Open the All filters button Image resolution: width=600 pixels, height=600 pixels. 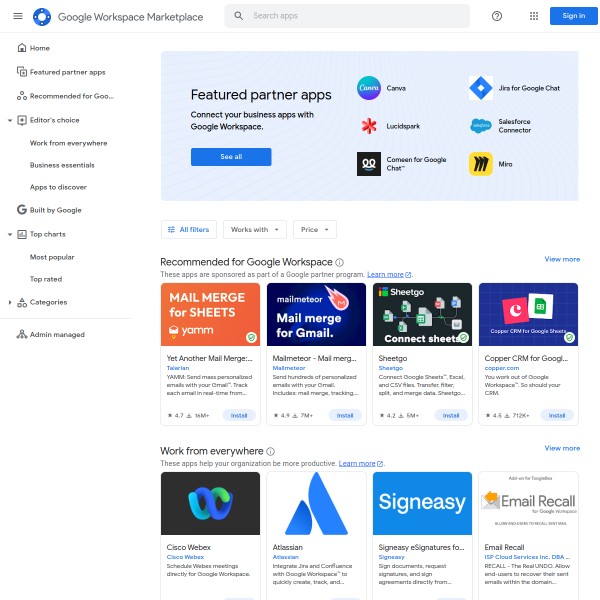[189, 230]
